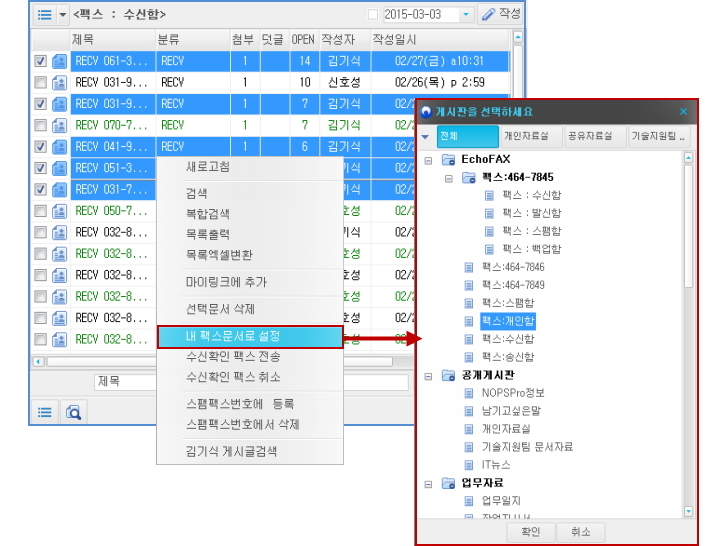This screenshot has height=546, width=727.
Task: Choose 마이링크에 추가 menu entry
Action: 226,282
